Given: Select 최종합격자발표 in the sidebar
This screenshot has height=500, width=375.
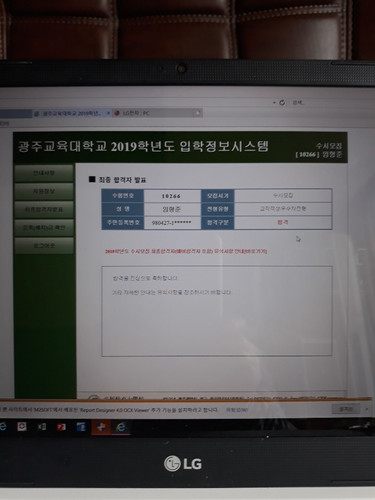Looking at the screenshot, I should coord(44,210).
